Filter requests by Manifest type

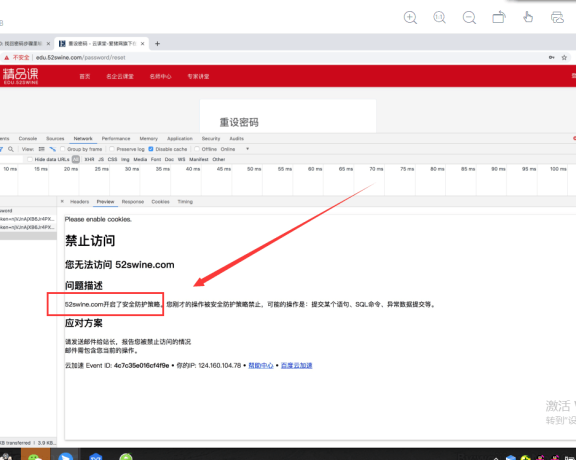[199, 159]
